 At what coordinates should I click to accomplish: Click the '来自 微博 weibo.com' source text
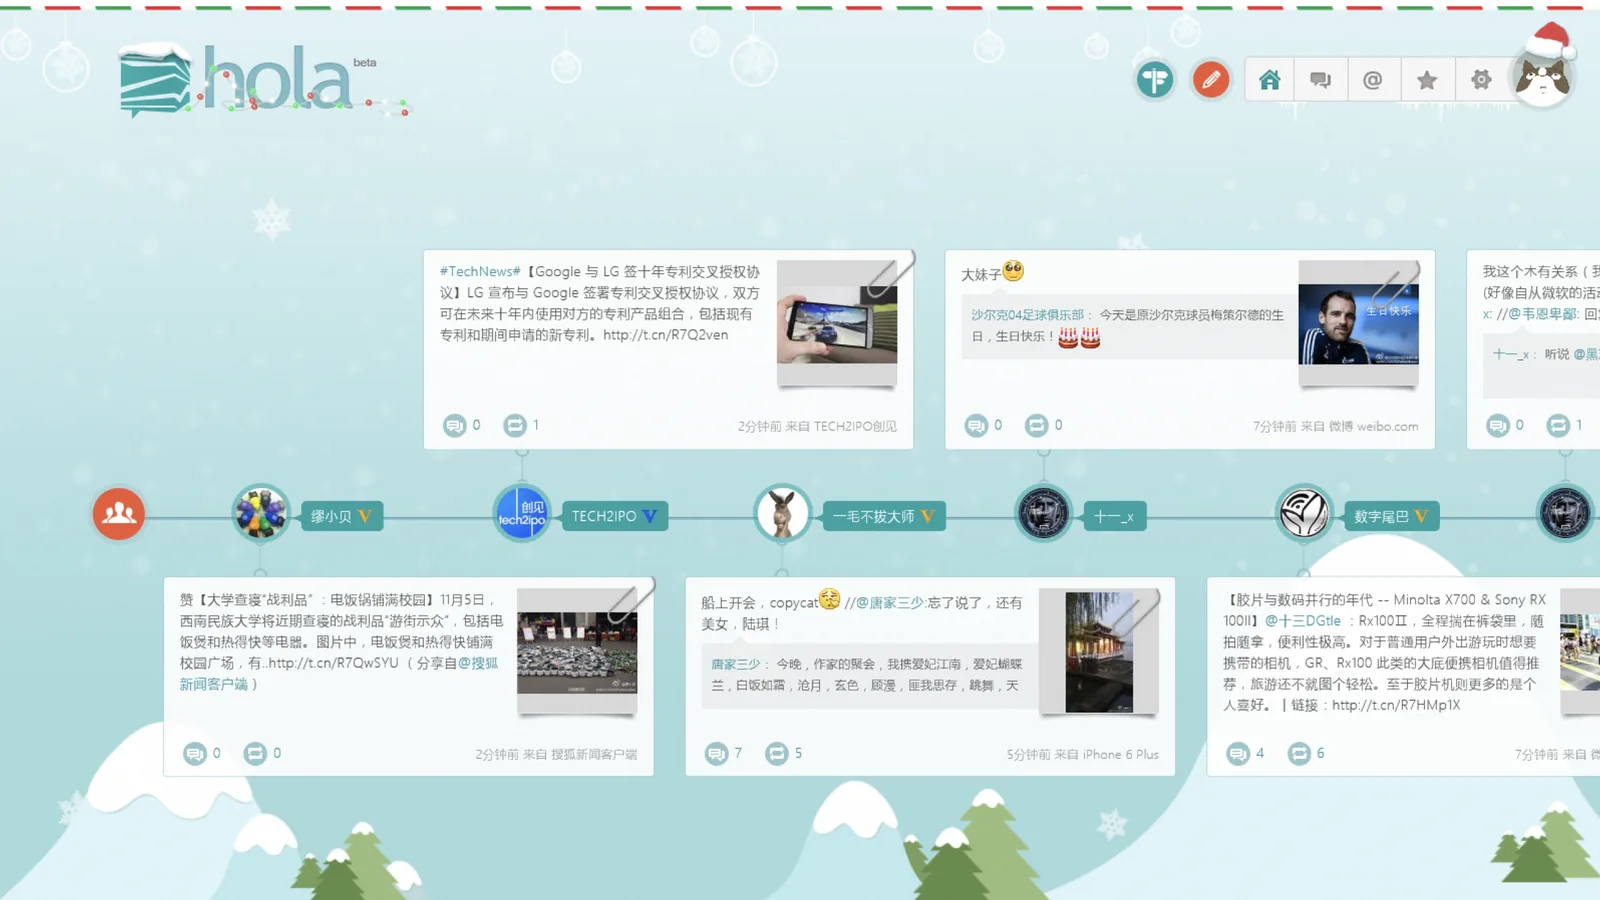(x=1359, y=426)
